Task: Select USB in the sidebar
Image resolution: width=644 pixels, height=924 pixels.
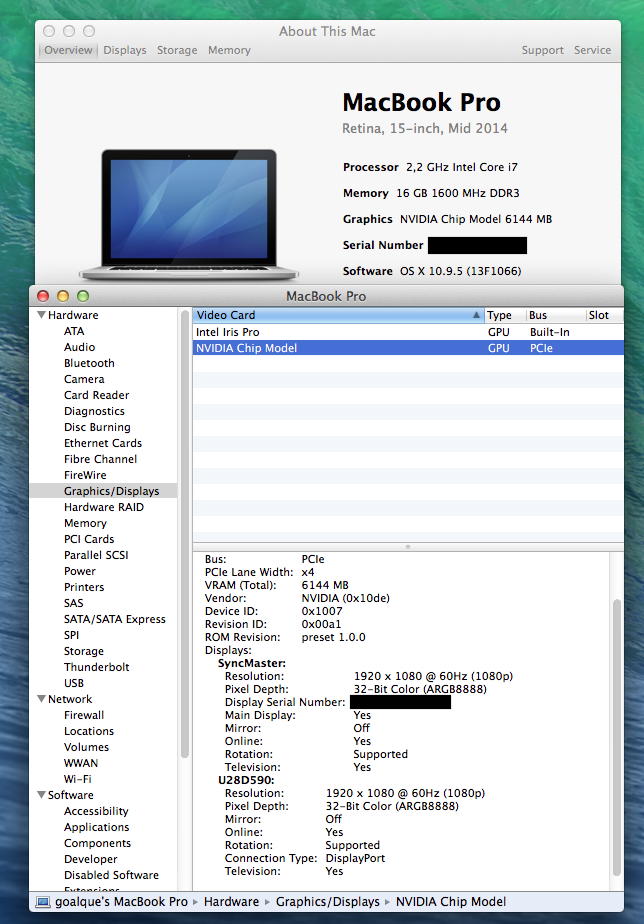Action: (74, 683)
